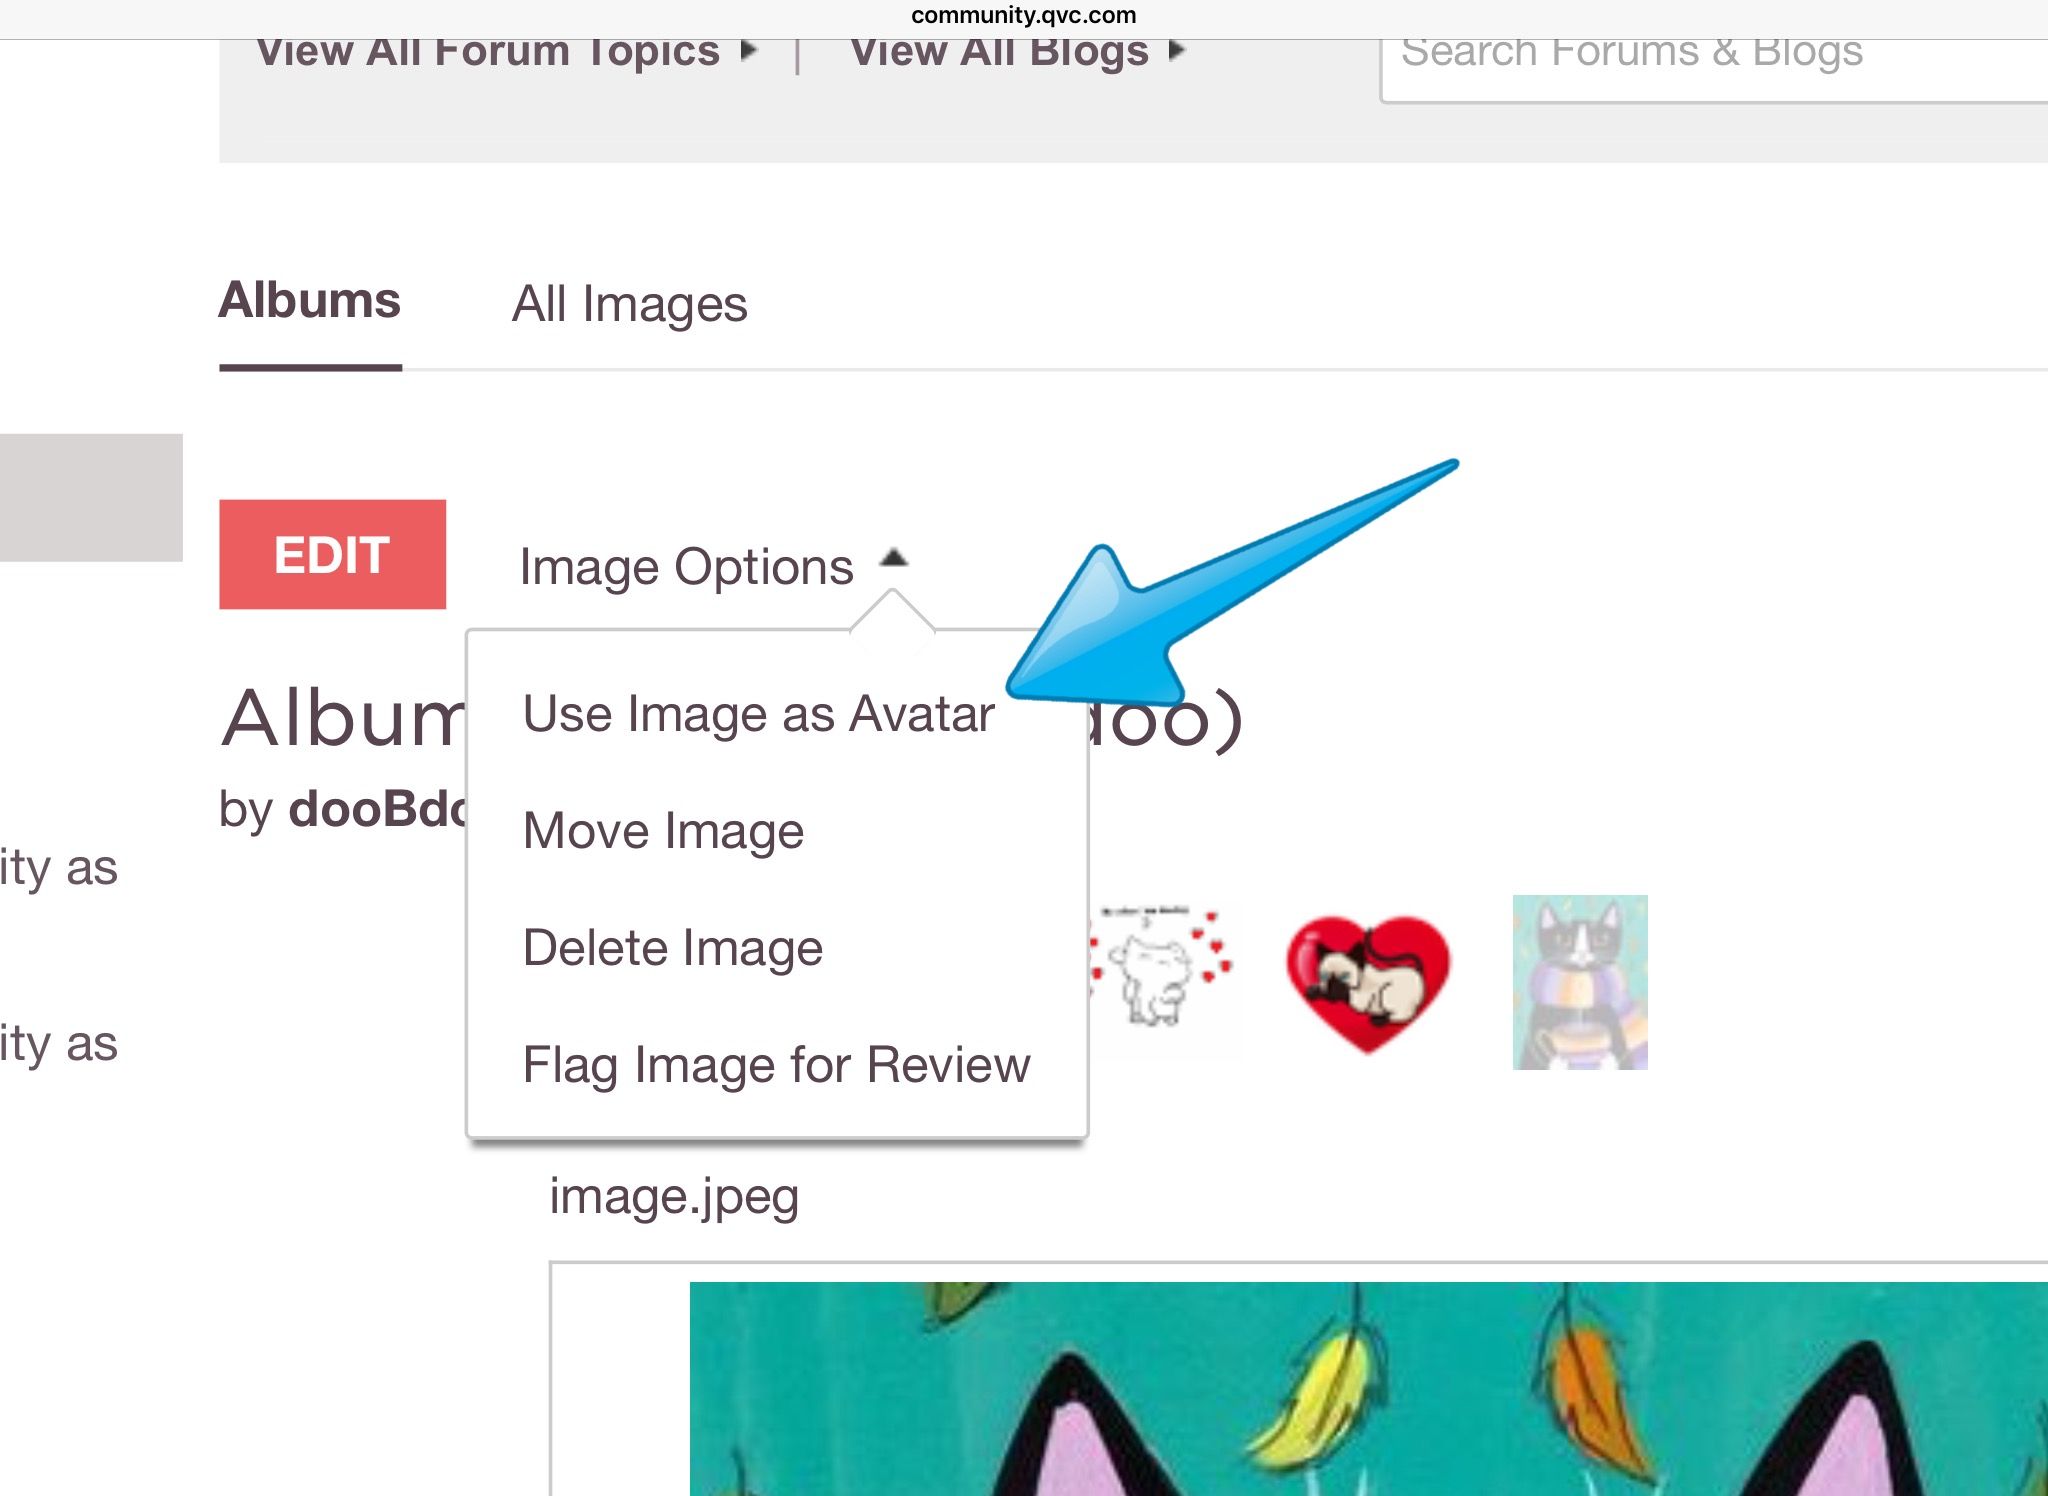
Task: Click the View All Forum Topics link
Action: (x=487, y=52)
